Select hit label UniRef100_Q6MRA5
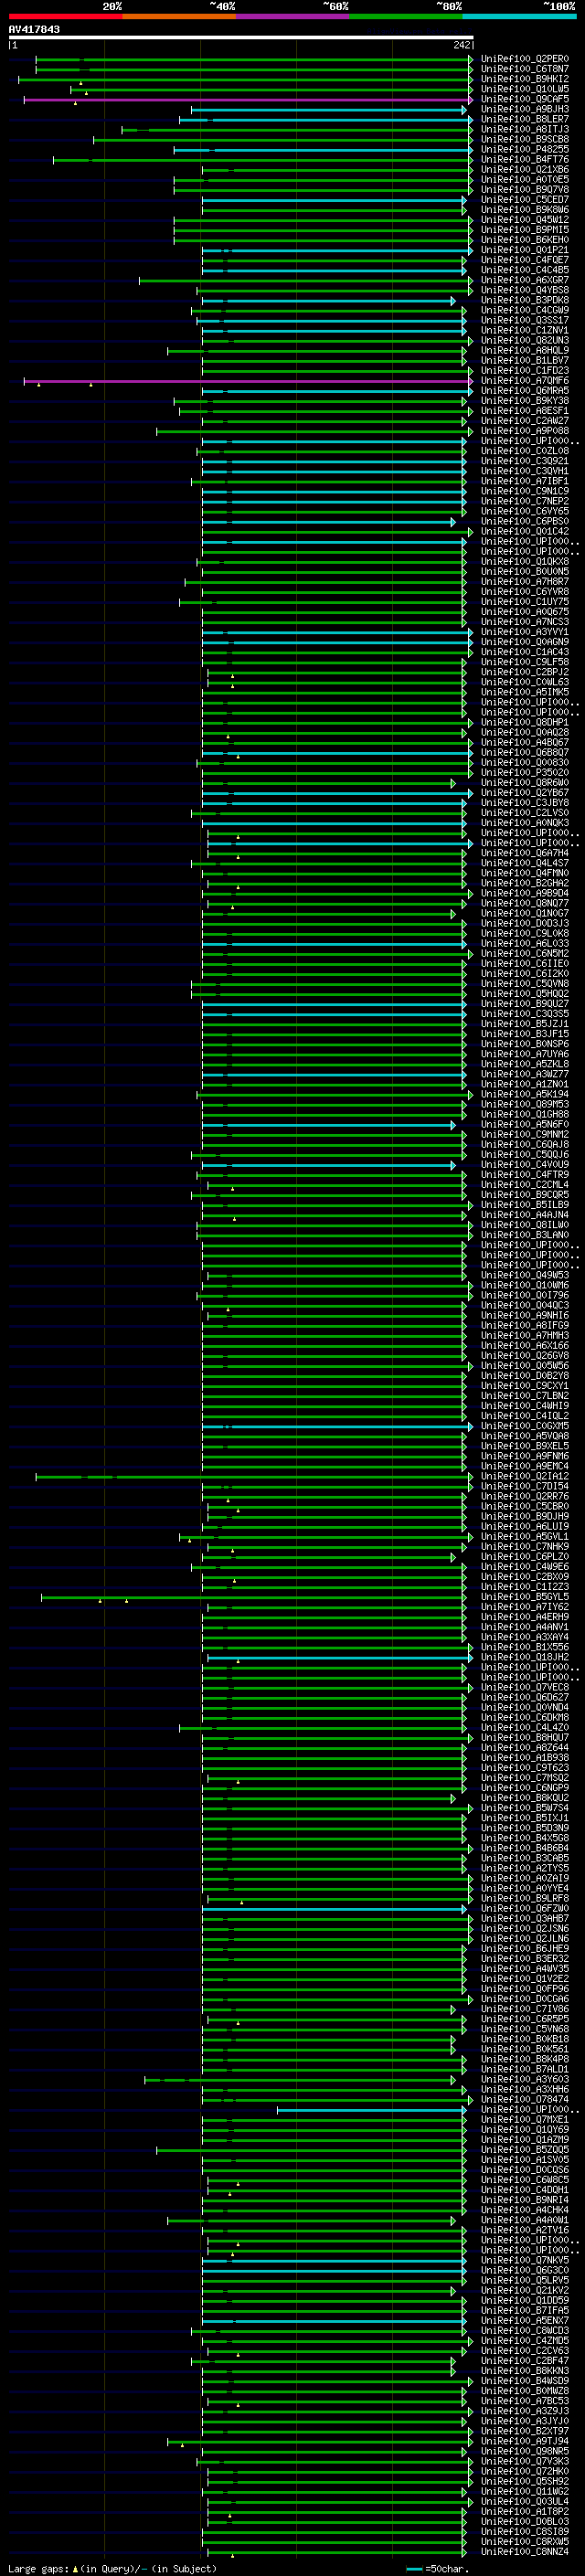 pyautogui.click(x=524, y=390)
